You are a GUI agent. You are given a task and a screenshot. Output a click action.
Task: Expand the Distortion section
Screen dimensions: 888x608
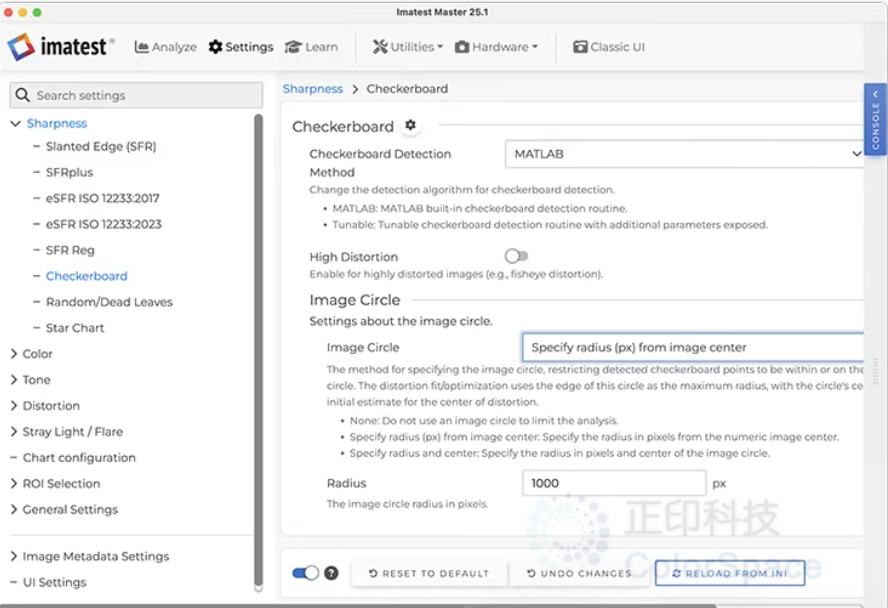tap(14, 406)
